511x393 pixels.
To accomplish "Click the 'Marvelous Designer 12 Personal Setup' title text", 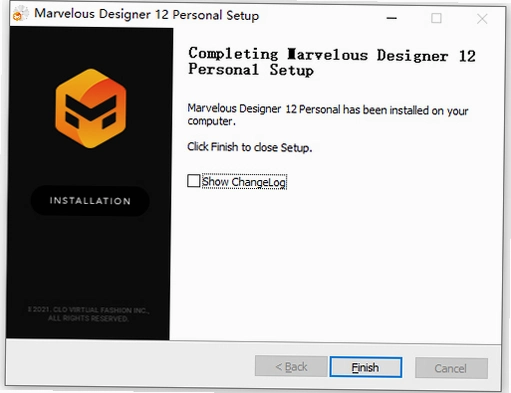I will tap(147, 15).
